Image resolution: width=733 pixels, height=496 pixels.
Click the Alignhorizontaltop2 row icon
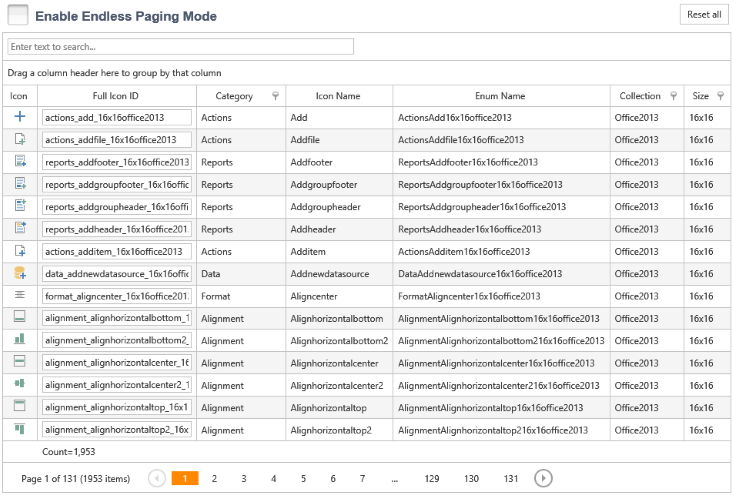click(19, 429)
